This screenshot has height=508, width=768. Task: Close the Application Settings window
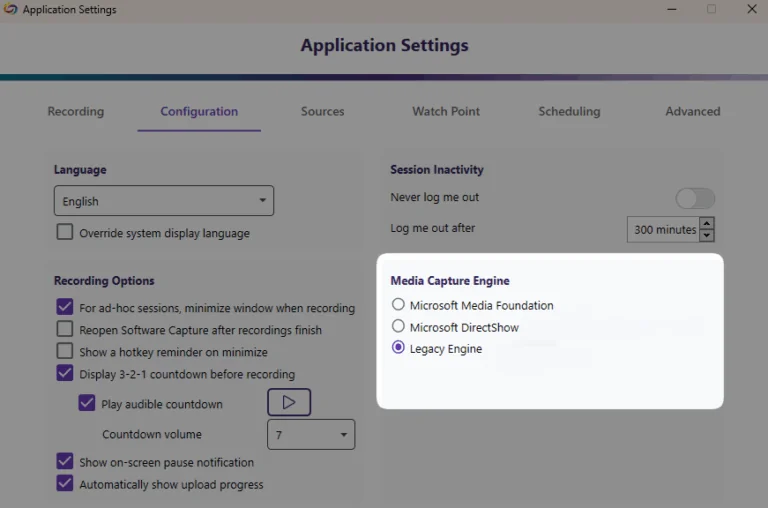[752, 9]
